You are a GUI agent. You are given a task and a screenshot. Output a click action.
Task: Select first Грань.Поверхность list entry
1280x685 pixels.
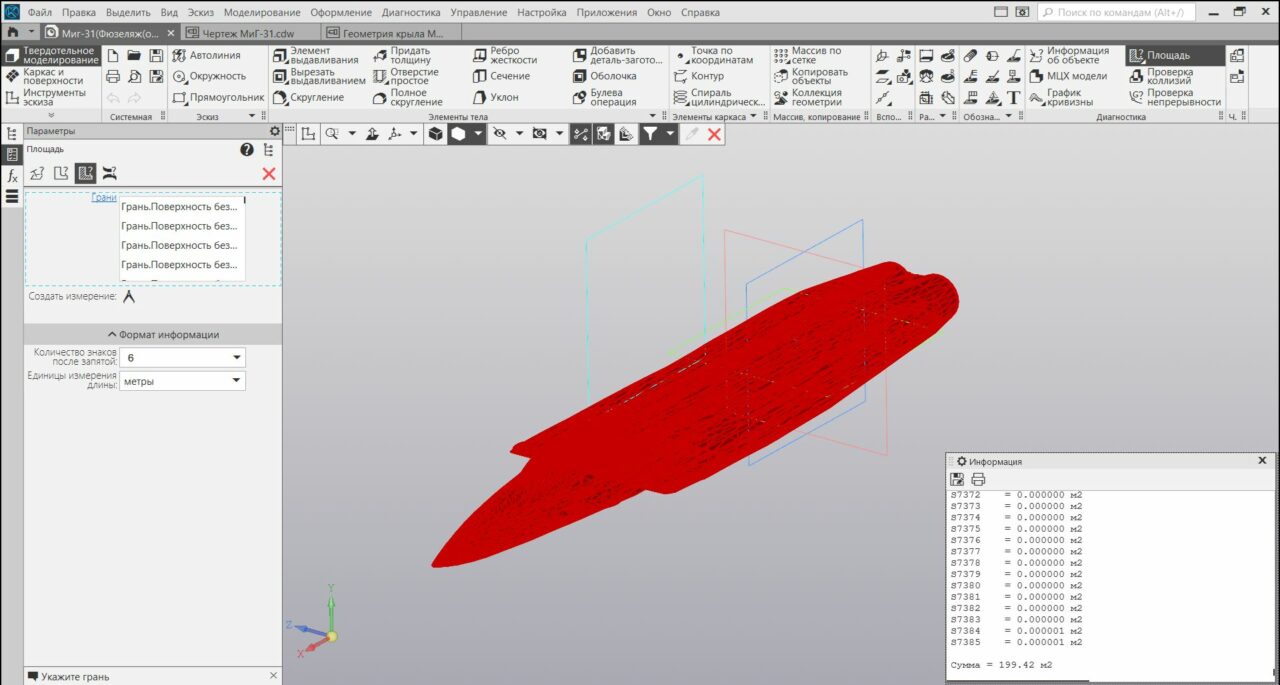point(182,207)
